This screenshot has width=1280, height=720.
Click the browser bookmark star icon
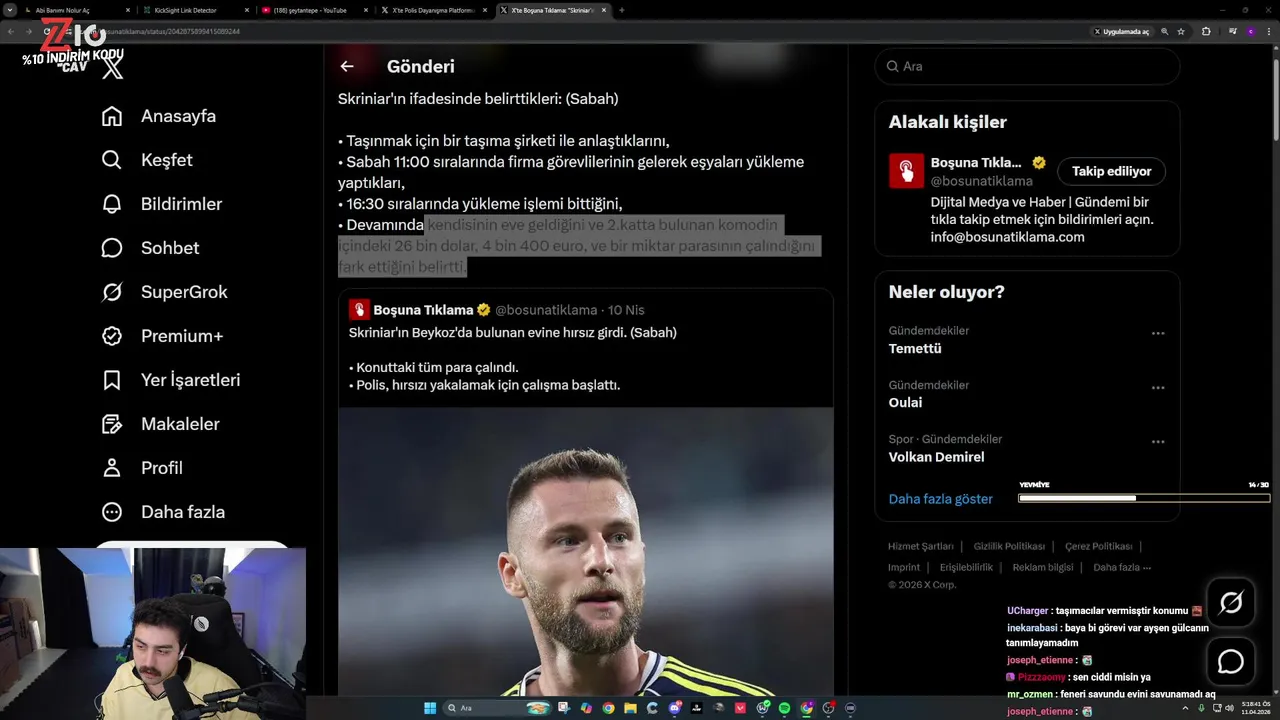(1181, 31)
